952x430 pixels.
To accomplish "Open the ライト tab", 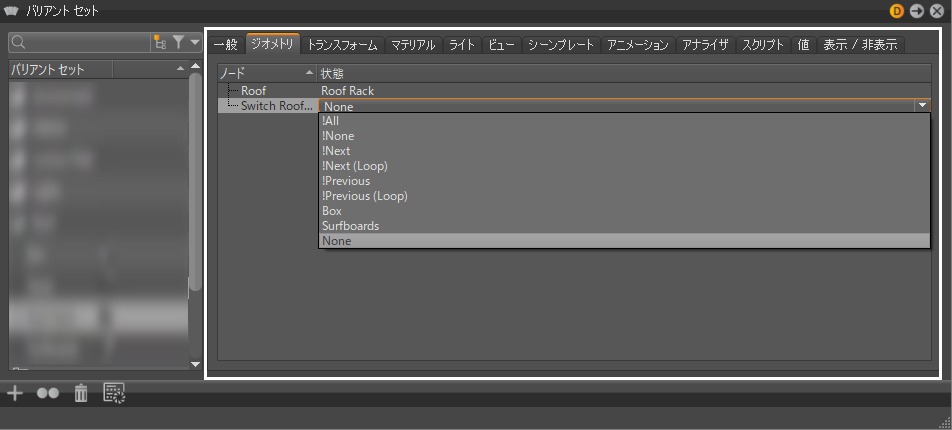I will [462, 44].
